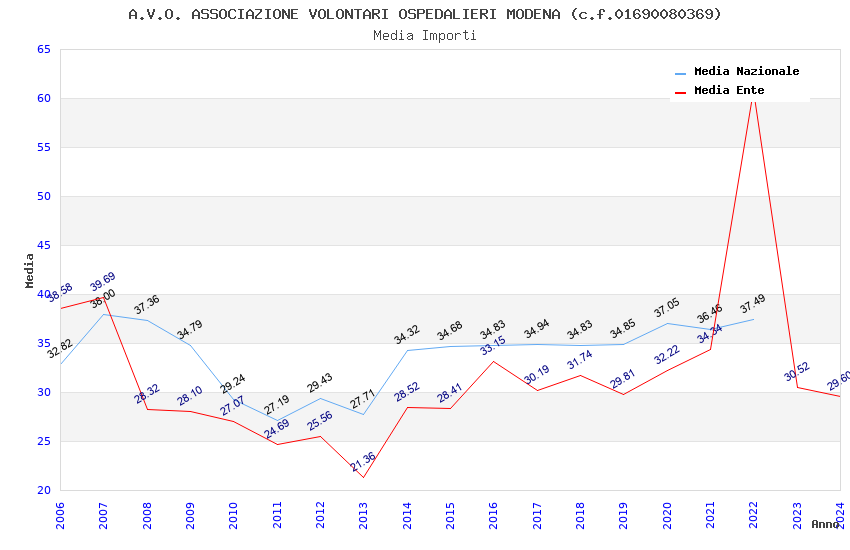Click the 45 y-axis tick label
This screenshot has height=550, width=850.
click(44, 245)
